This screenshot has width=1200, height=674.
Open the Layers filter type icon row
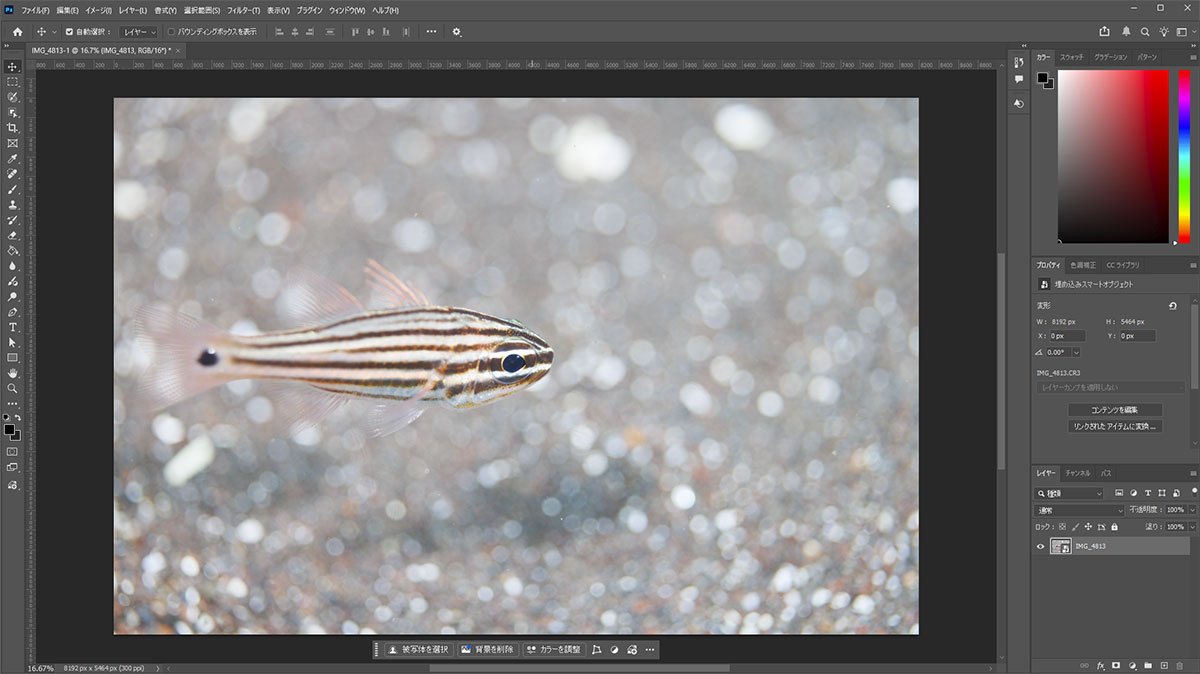(1119, 493)
